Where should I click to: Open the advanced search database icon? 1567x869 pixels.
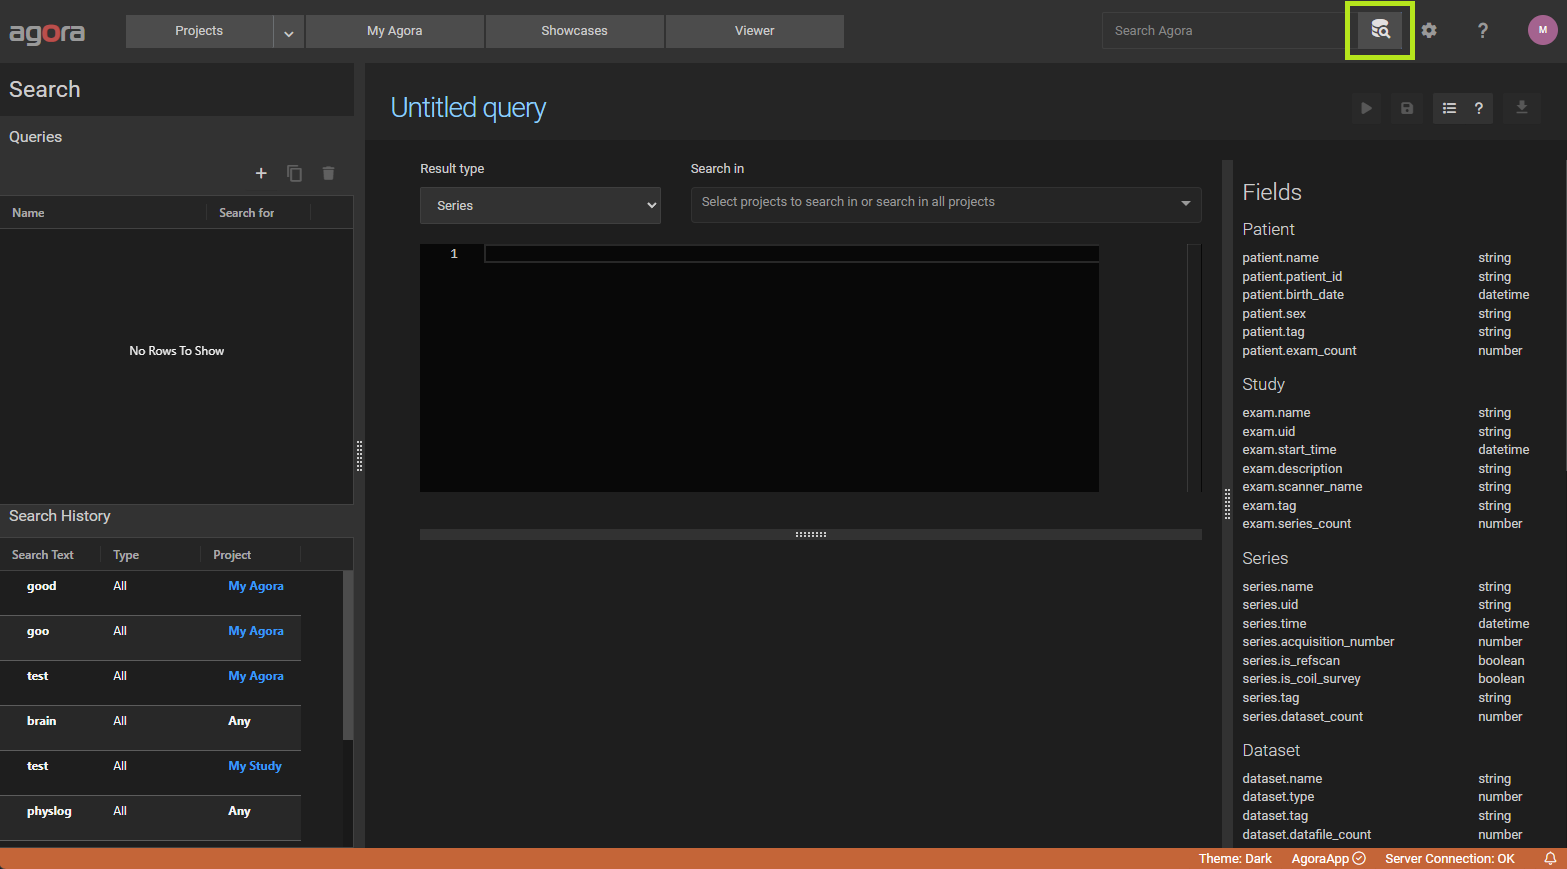(x=1380, y=30)
